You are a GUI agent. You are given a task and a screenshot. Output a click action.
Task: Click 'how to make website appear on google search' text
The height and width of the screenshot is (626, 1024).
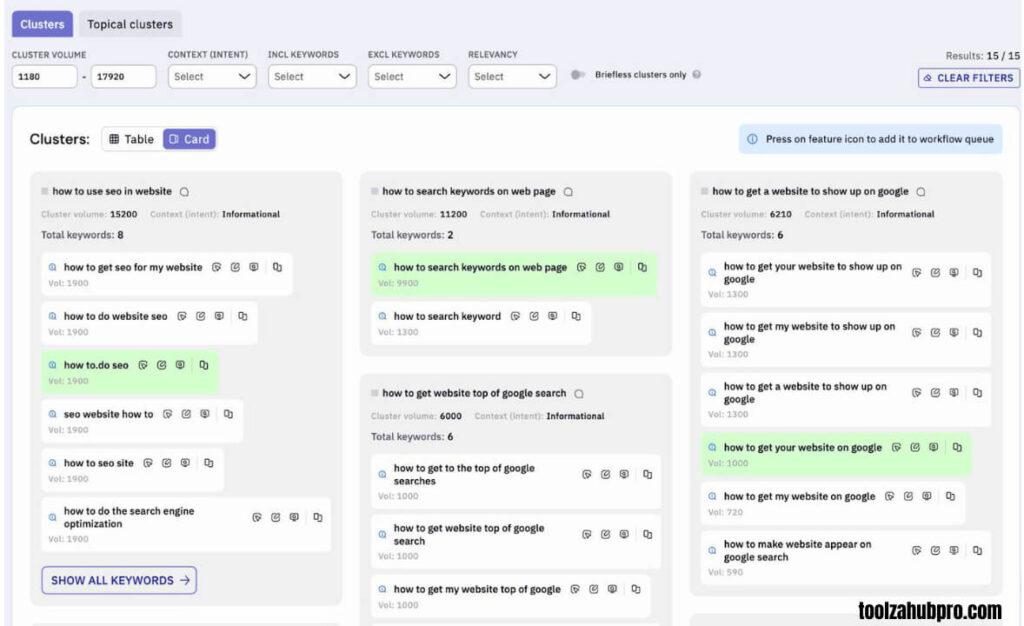[797, 550]
